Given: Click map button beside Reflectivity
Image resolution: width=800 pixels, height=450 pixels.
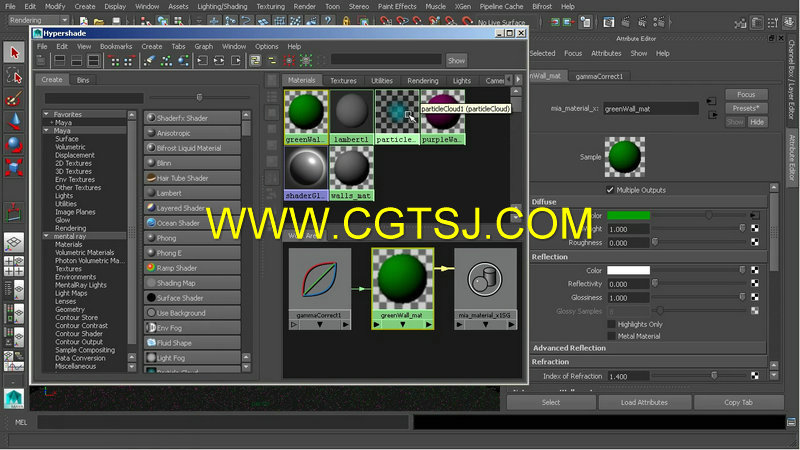Looking at the screenshot, I should (x=755, y=284).
